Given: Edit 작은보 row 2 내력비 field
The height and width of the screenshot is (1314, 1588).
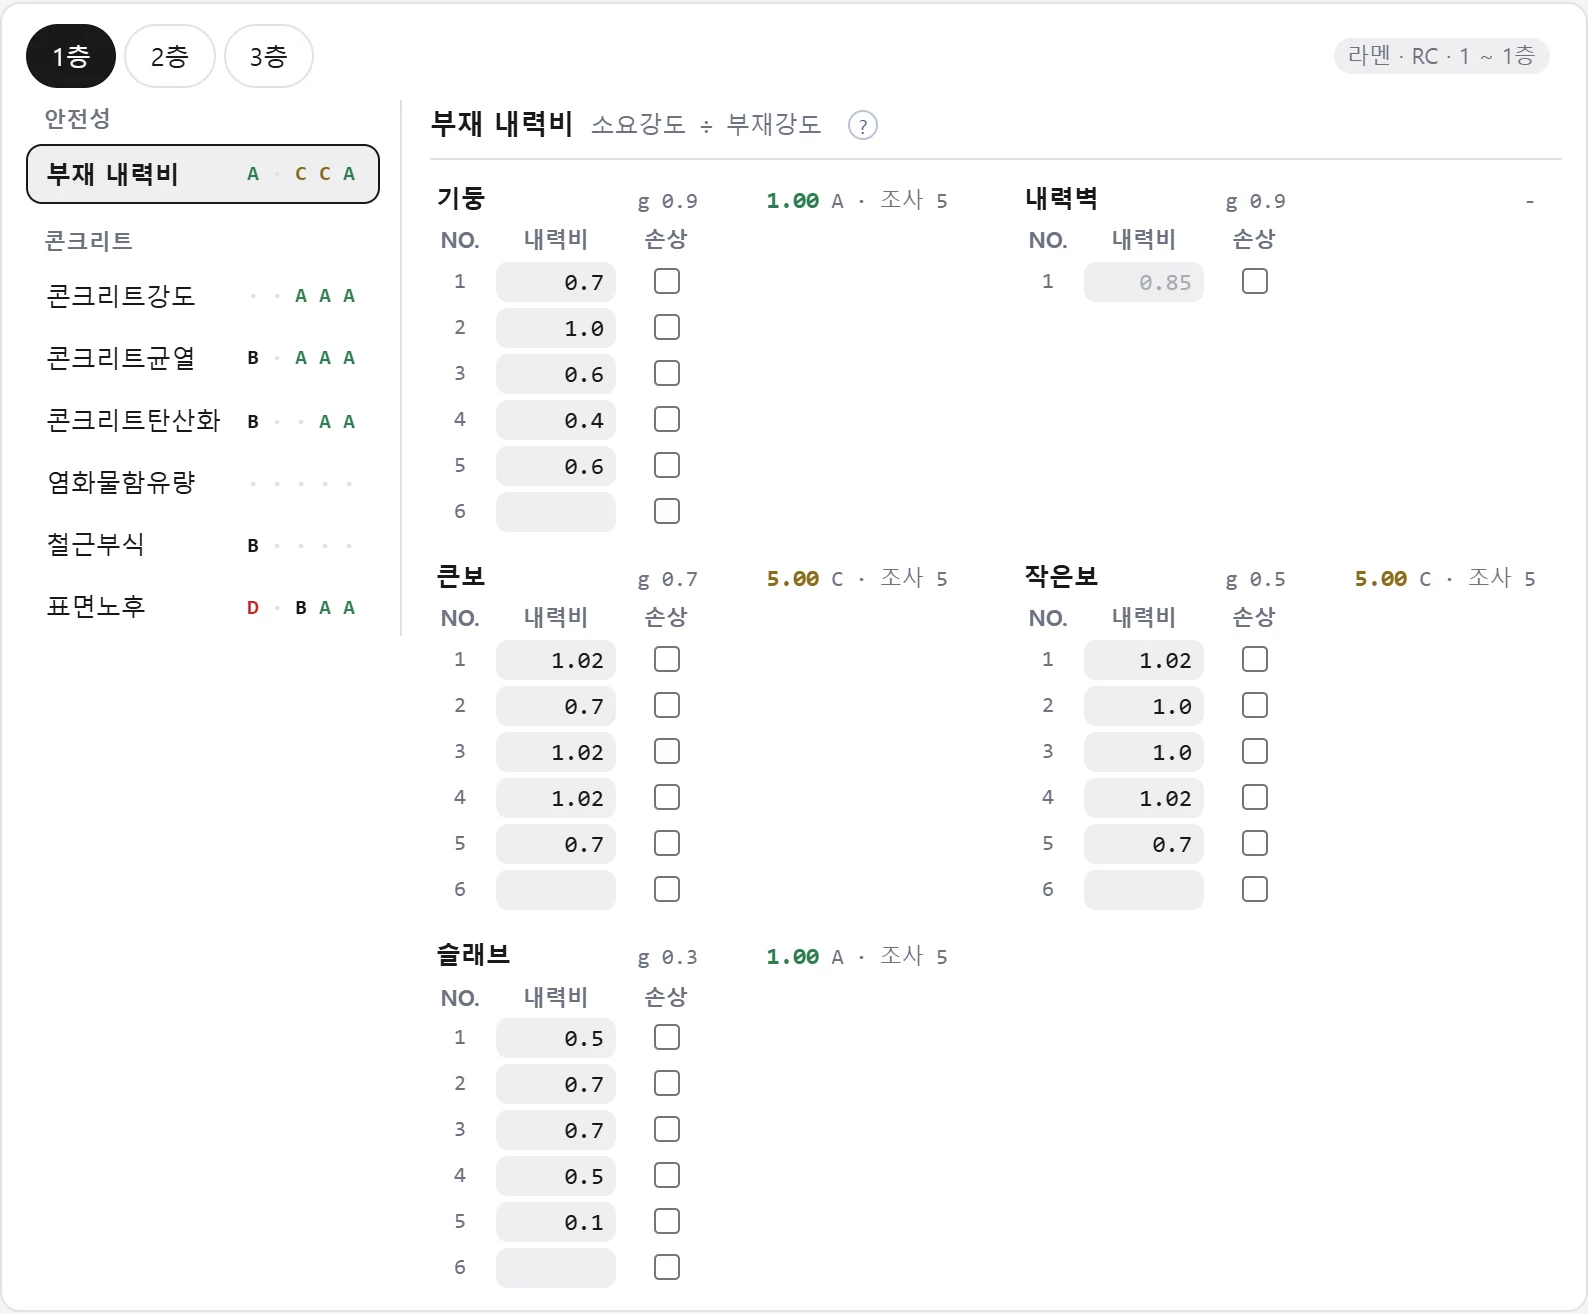Looking at the screenshot, I should pyautogui.click(x=1144, y=706).
